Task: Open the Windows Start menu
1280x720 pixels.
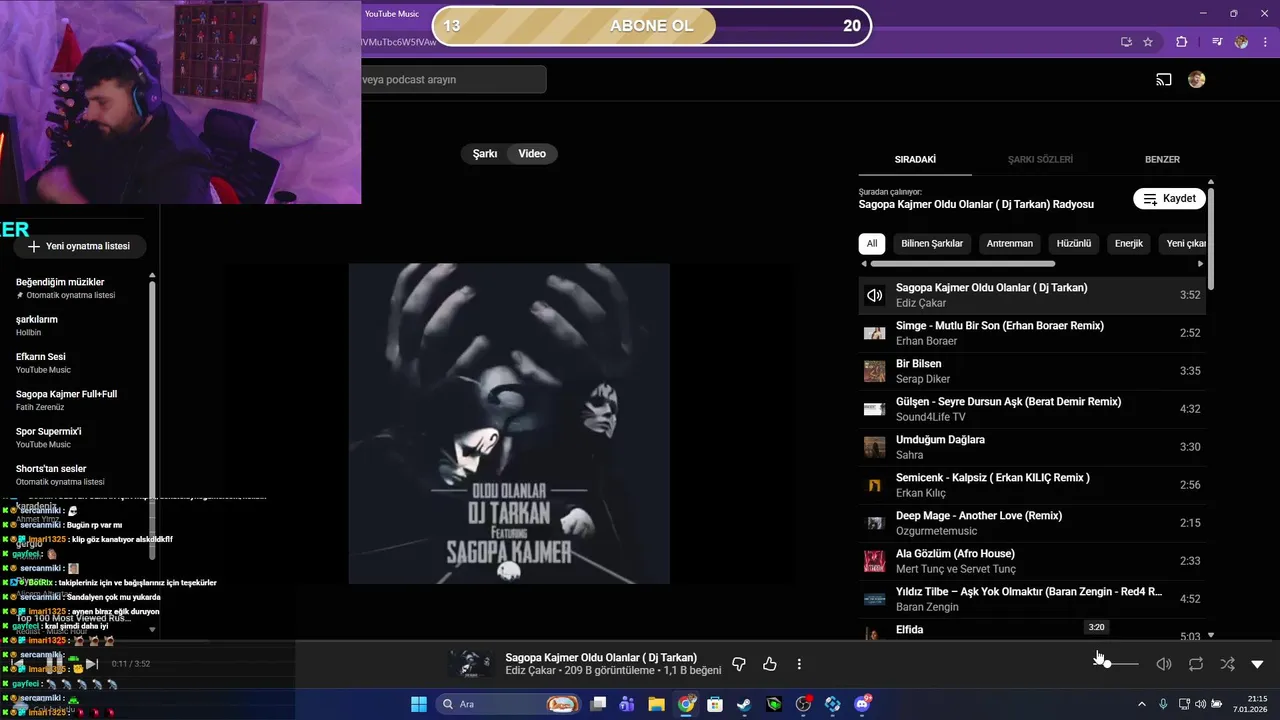Action: coord(418,704)
